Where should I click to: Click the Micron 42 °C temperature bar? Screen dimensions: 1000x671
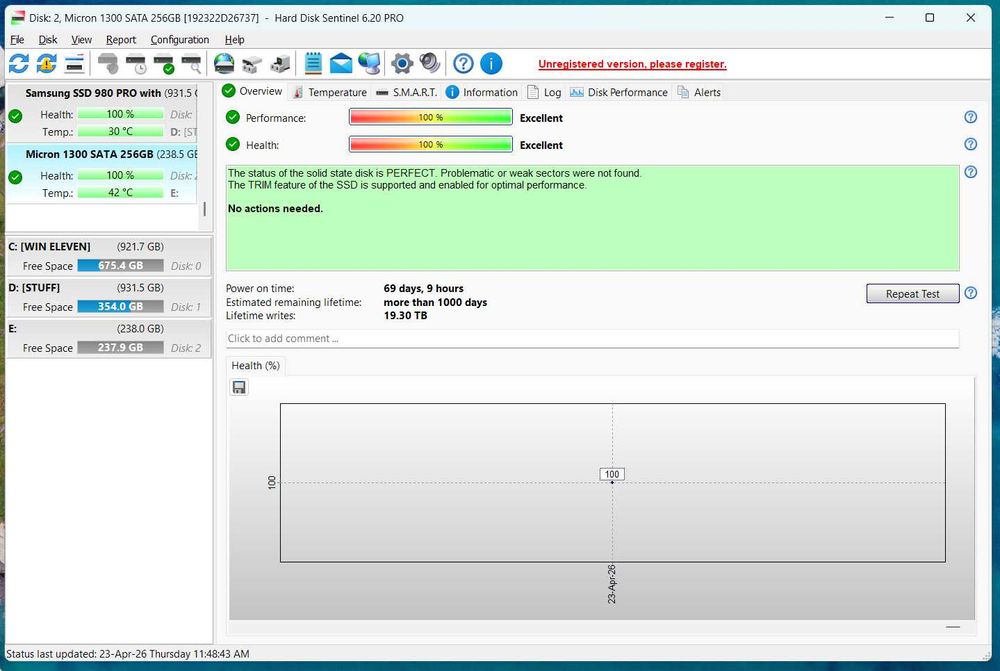point(121,193)
